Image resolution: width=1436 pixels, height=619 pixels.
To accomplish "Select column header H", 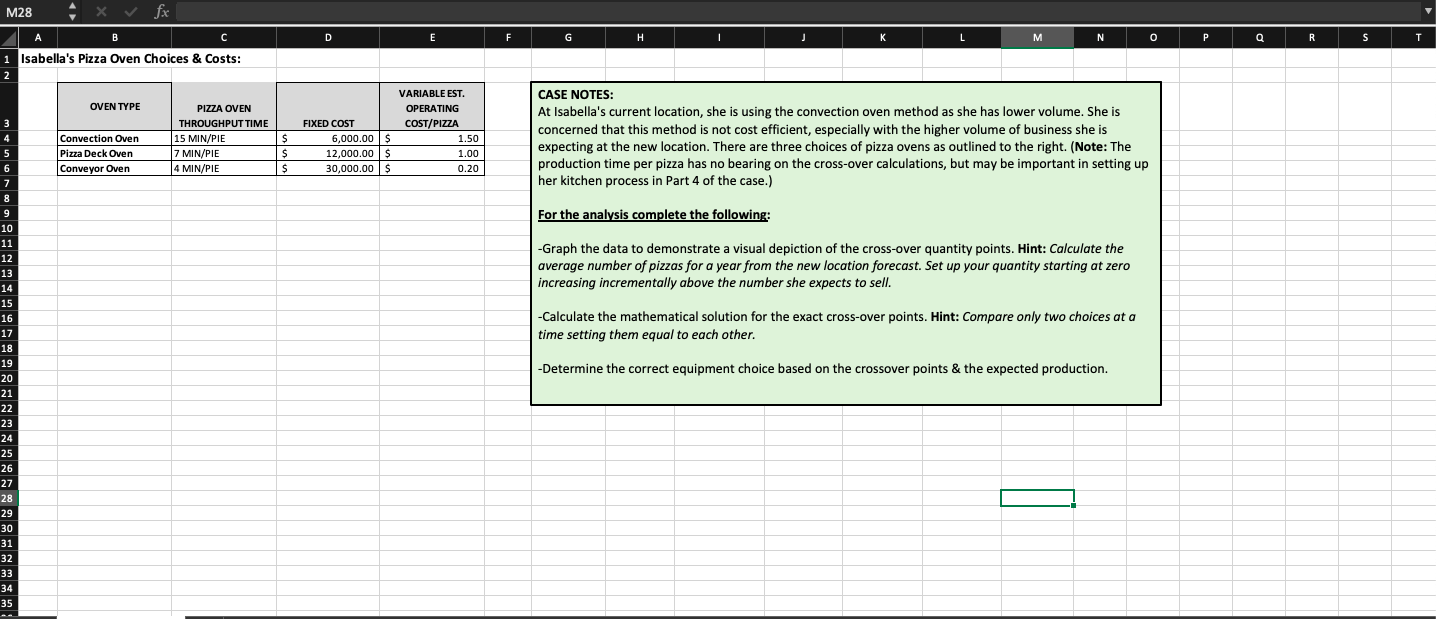I will (641, 40).
